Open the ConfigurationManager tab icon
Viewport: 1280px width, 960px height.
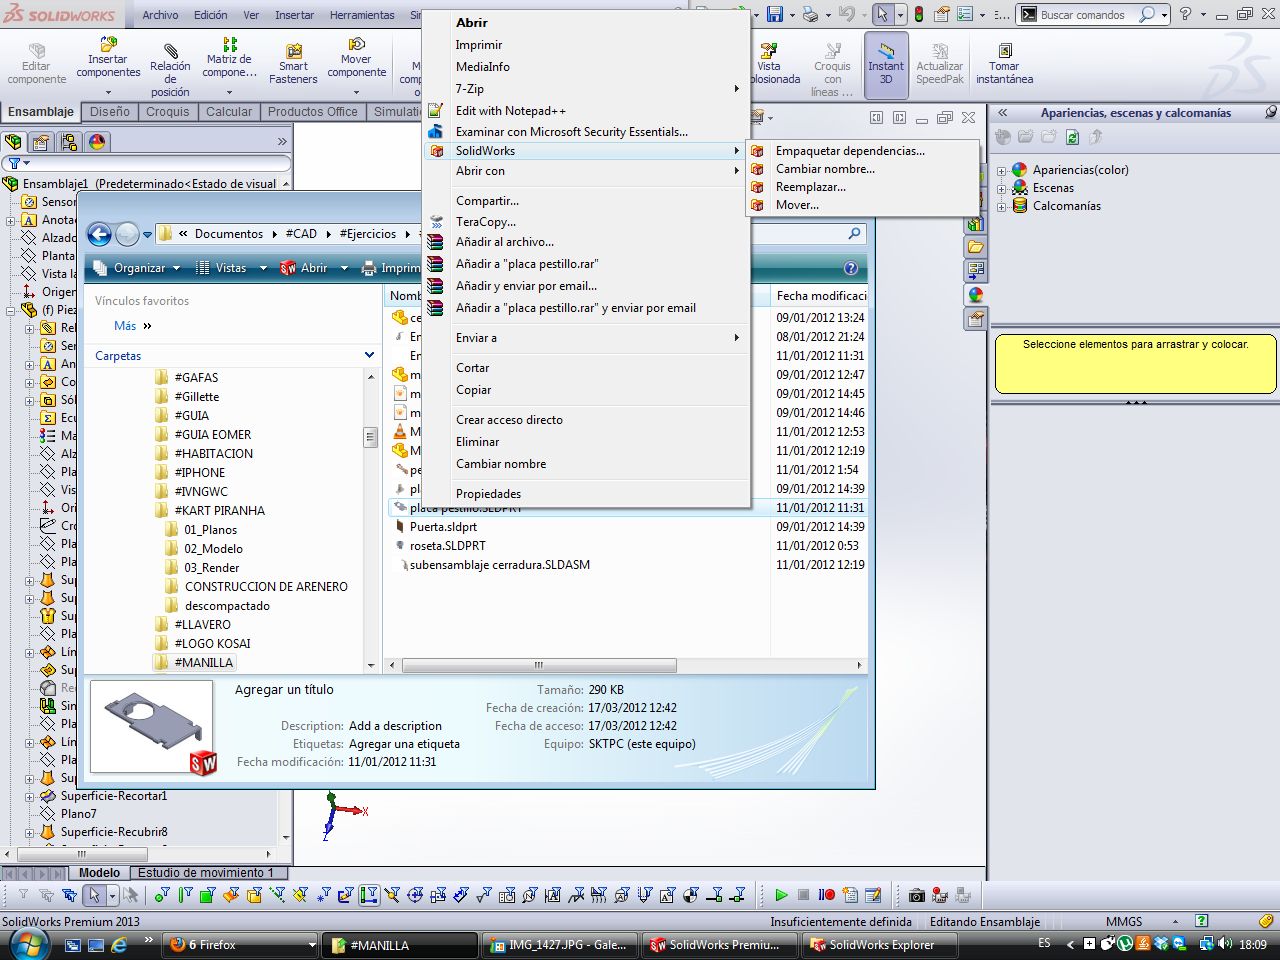coord(69,142)
